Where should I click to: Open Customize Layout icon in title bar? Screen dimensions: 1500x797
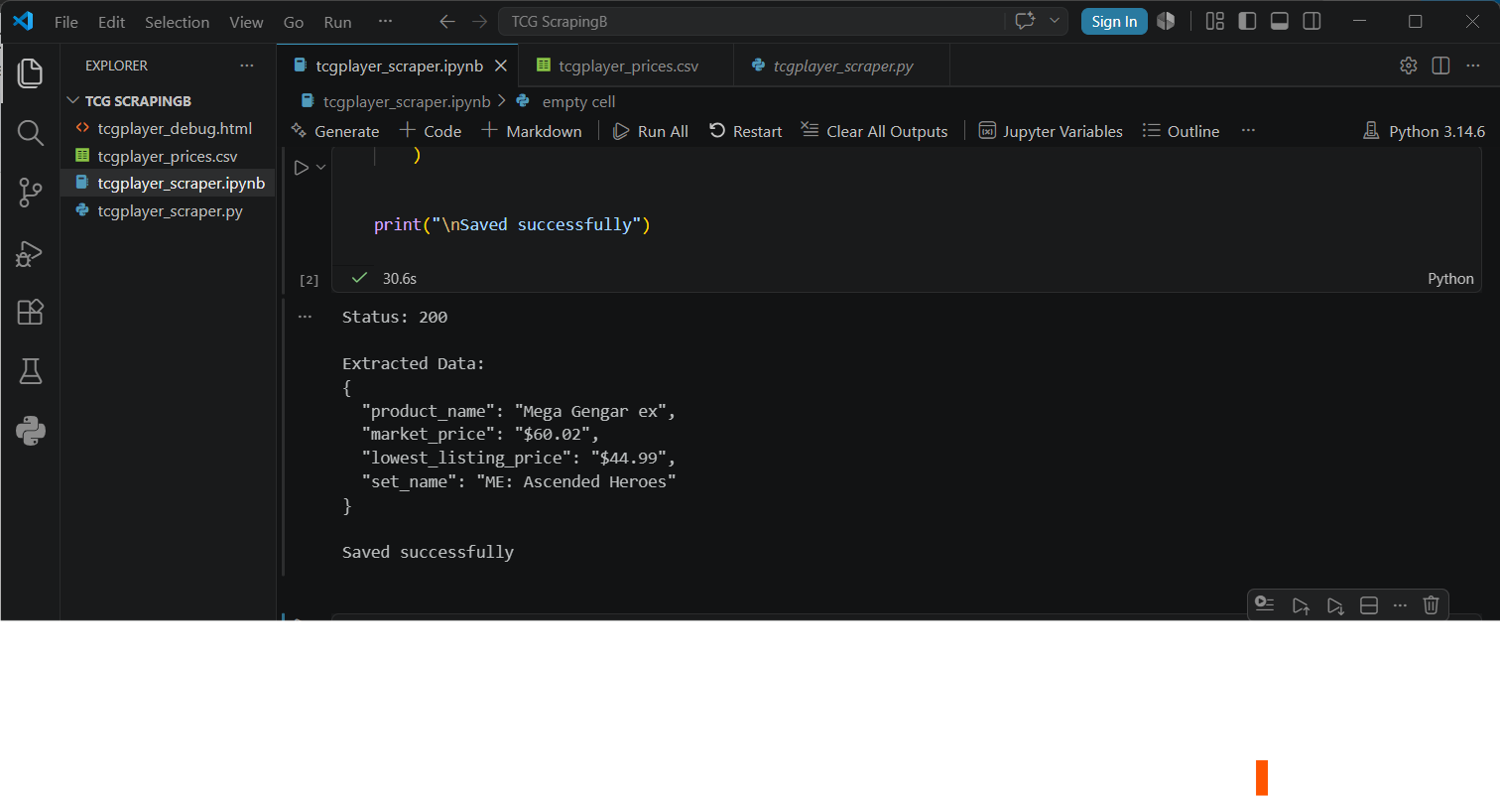(x=1215, y=21)
